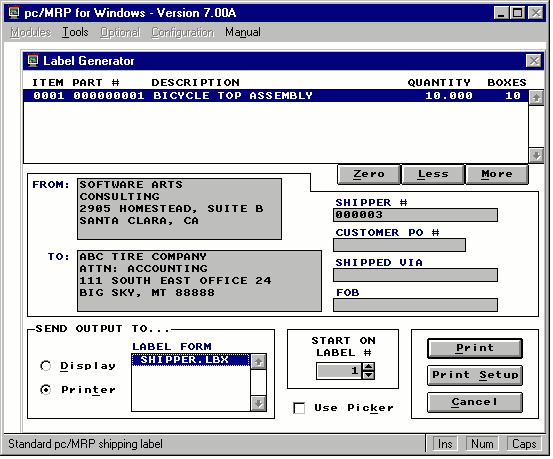This screenshot has width=553, height=459.
Task: Maximize the pc/MRP main window
Action: [x=517, y=13]
